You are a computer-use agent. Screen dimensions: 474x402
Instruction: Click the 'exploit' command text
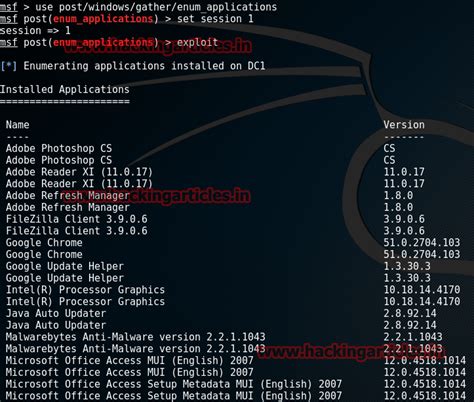click(197, 43)
